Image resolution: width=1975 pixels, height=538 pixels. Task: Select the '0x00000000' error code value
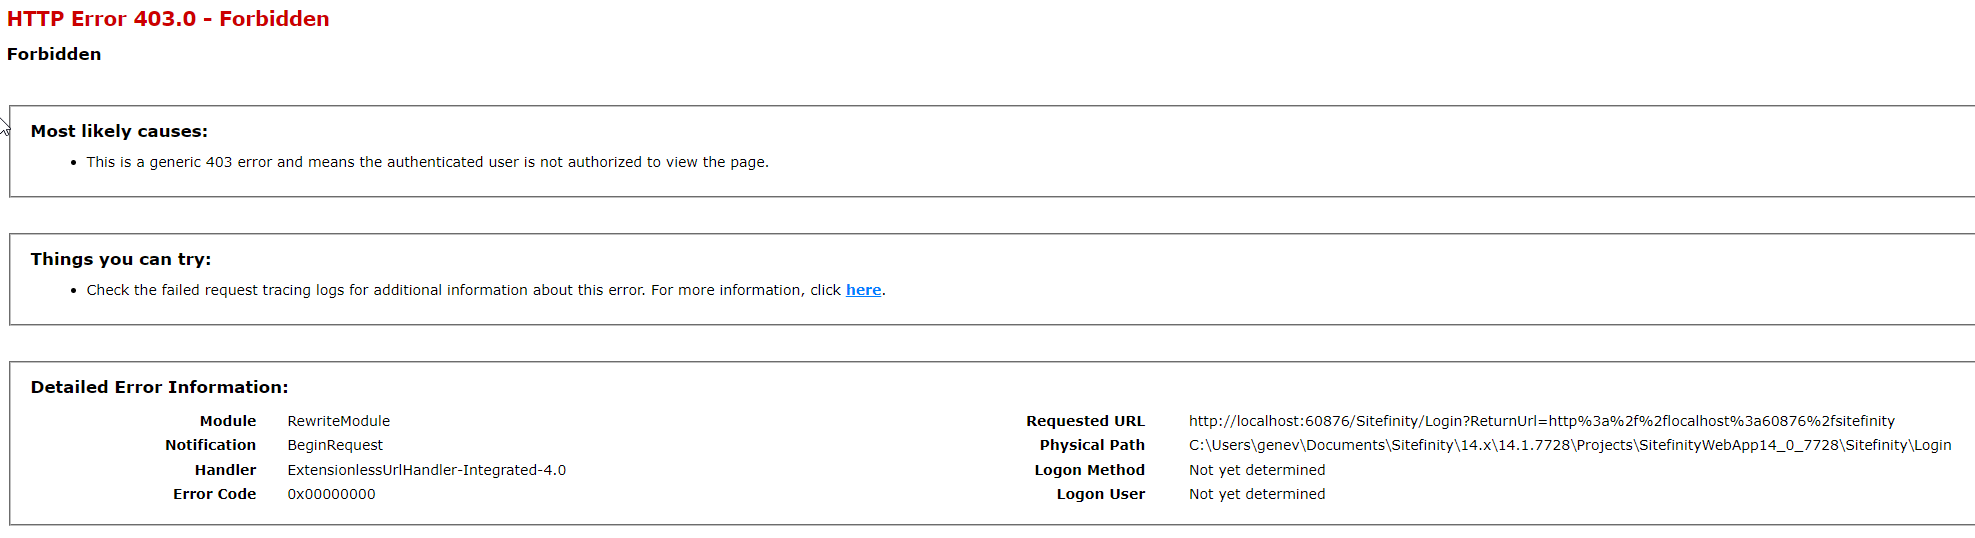coord(332,494)
